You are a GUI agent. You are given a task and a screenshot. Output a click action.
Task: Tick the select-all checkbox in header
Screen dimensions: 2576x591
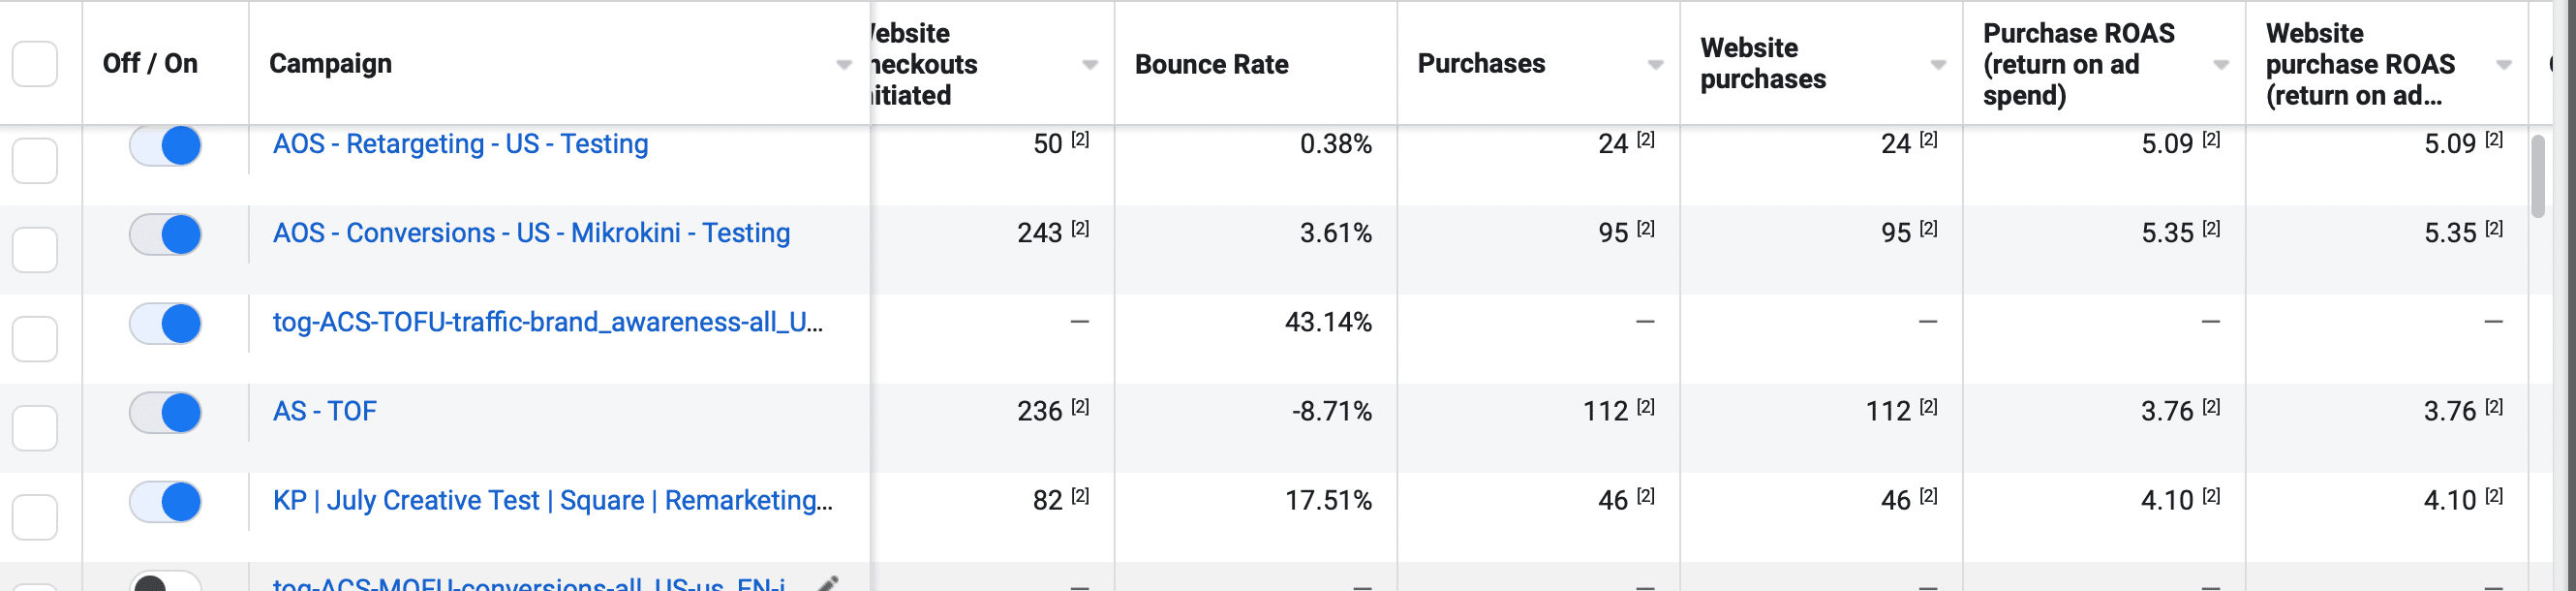coord(35,64)
